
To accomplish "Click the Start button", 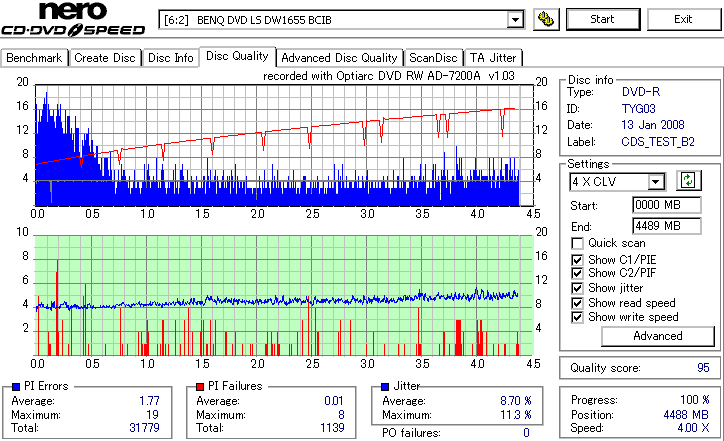I will (603, 19).
